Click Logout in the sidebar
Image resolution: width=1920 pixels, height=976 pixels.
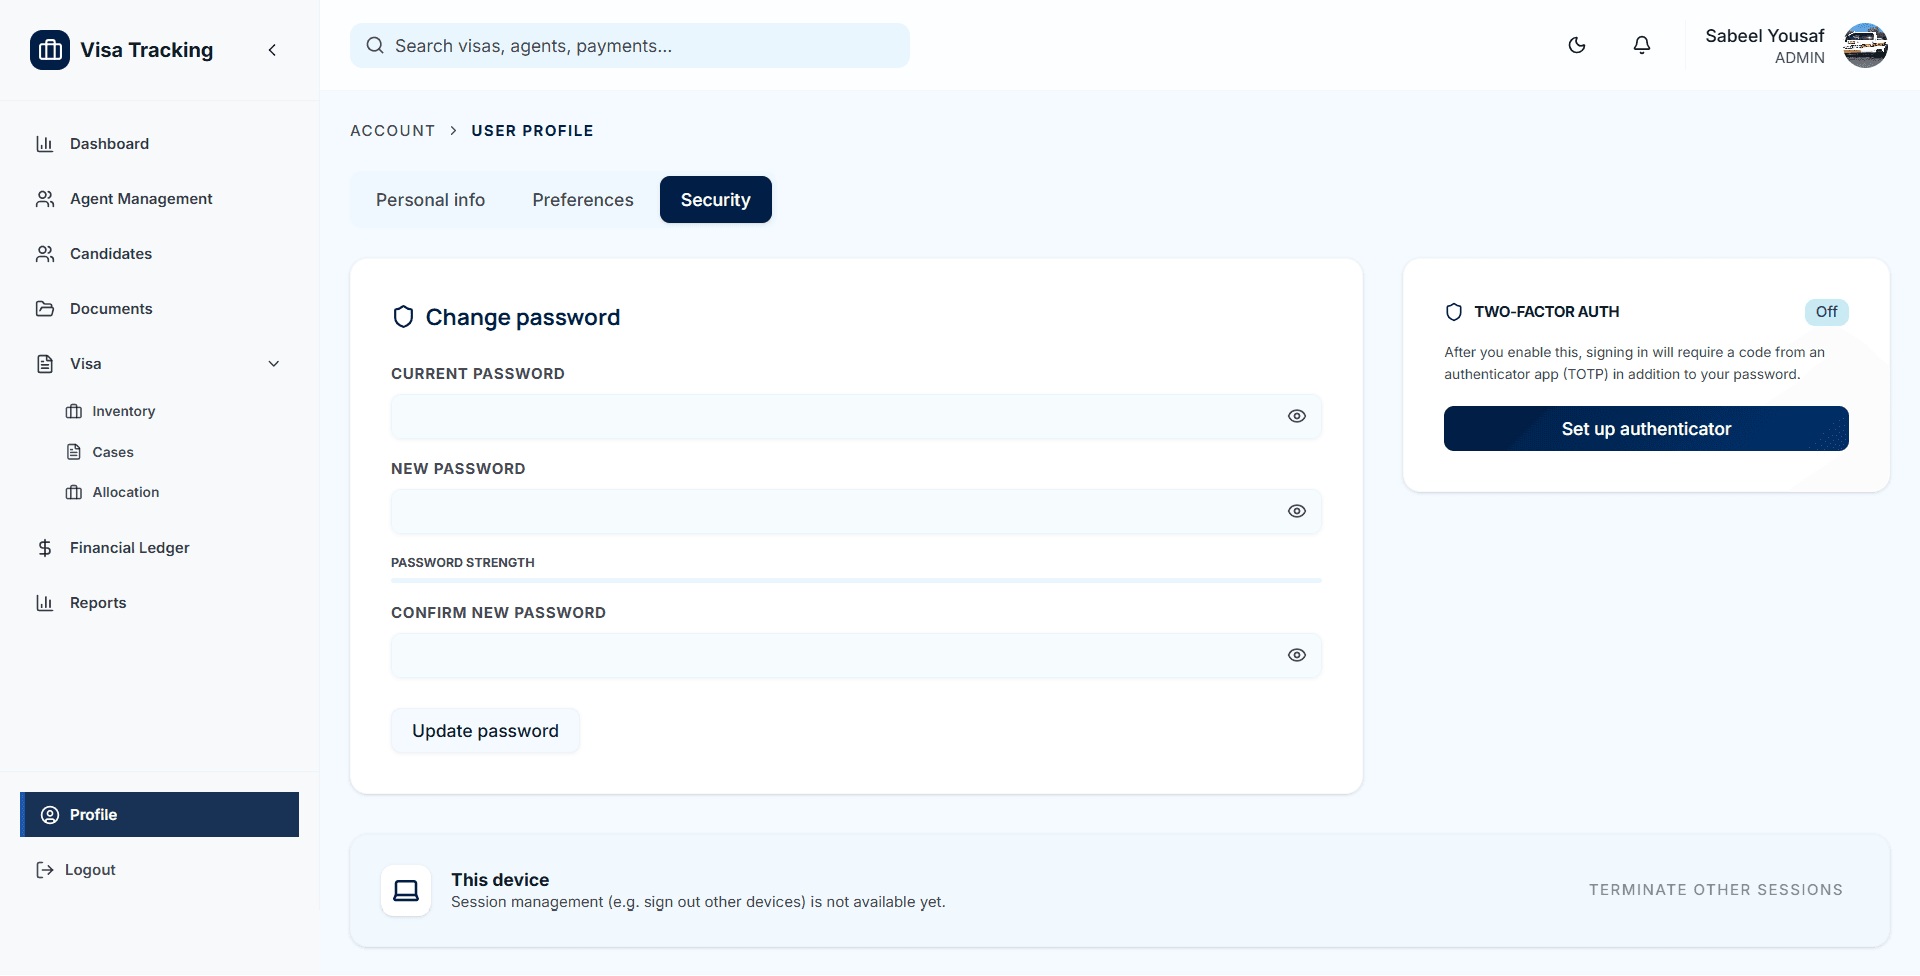click(x=160, y=870)
